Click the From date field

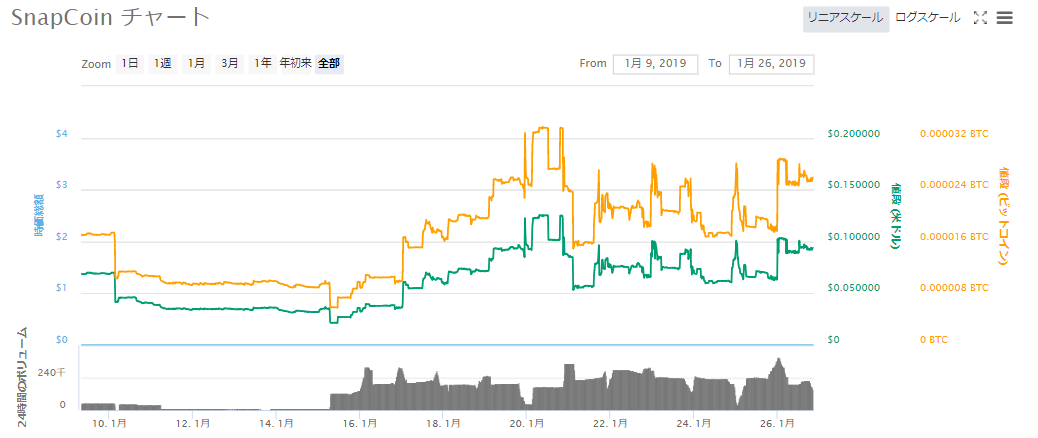pyautogui.click(x=655, y=64)
